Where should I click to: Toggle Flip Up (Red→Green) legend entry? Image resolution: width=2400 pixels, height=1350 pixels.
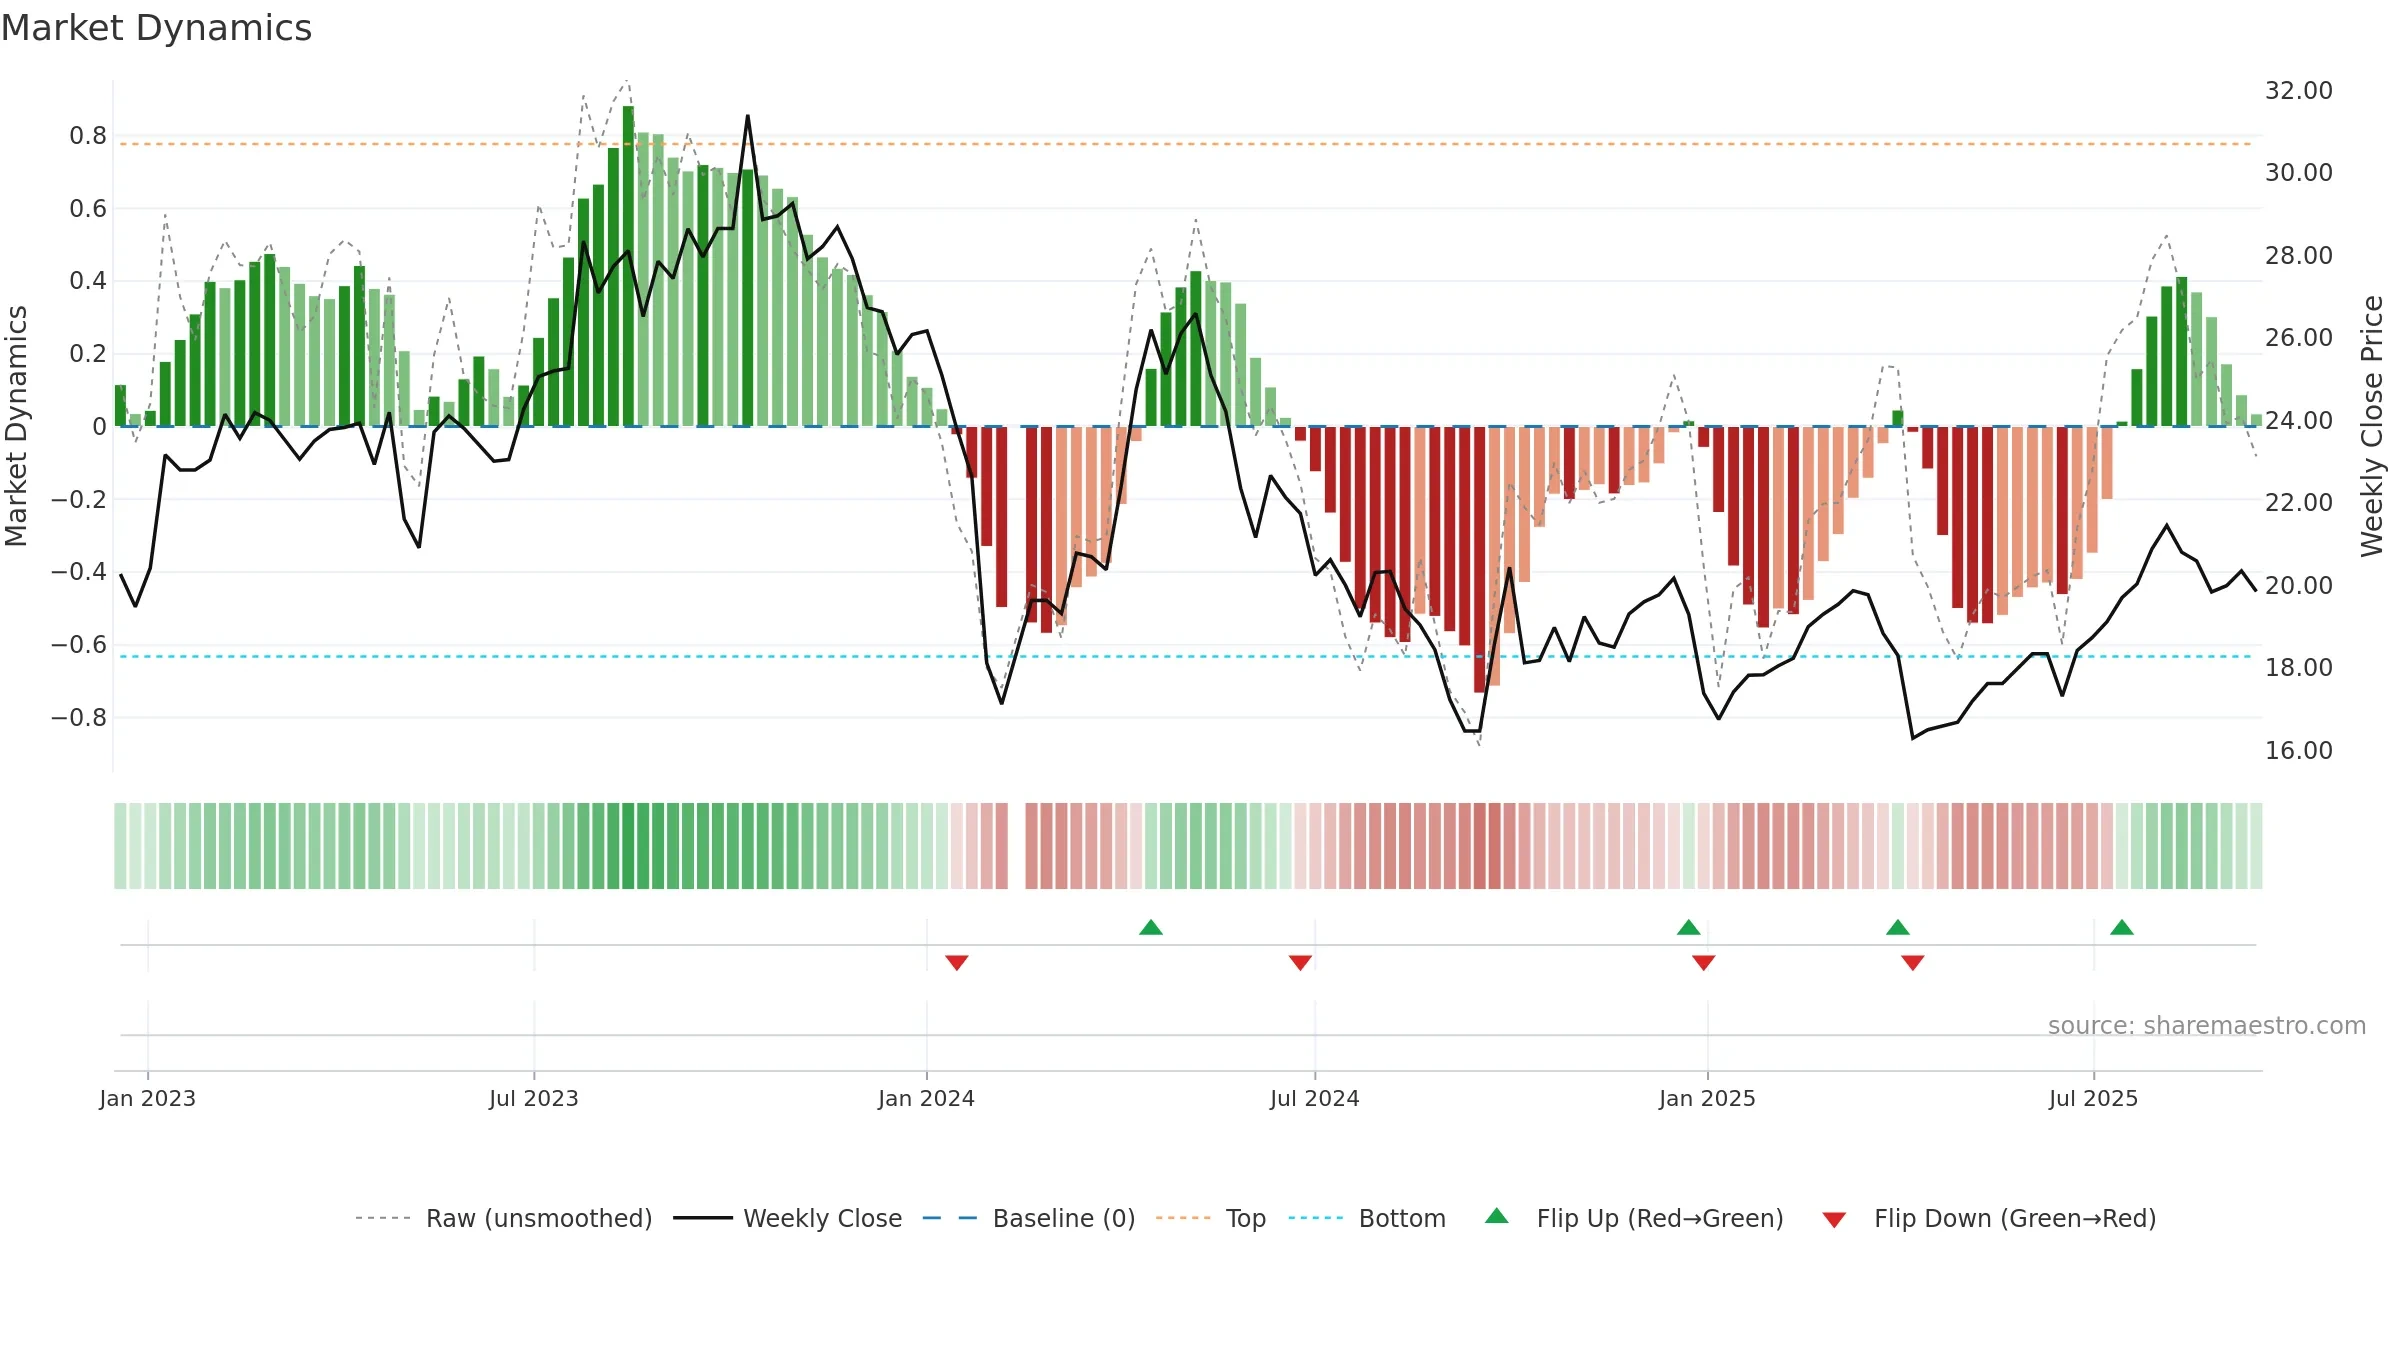[x=1634, y=1218]
